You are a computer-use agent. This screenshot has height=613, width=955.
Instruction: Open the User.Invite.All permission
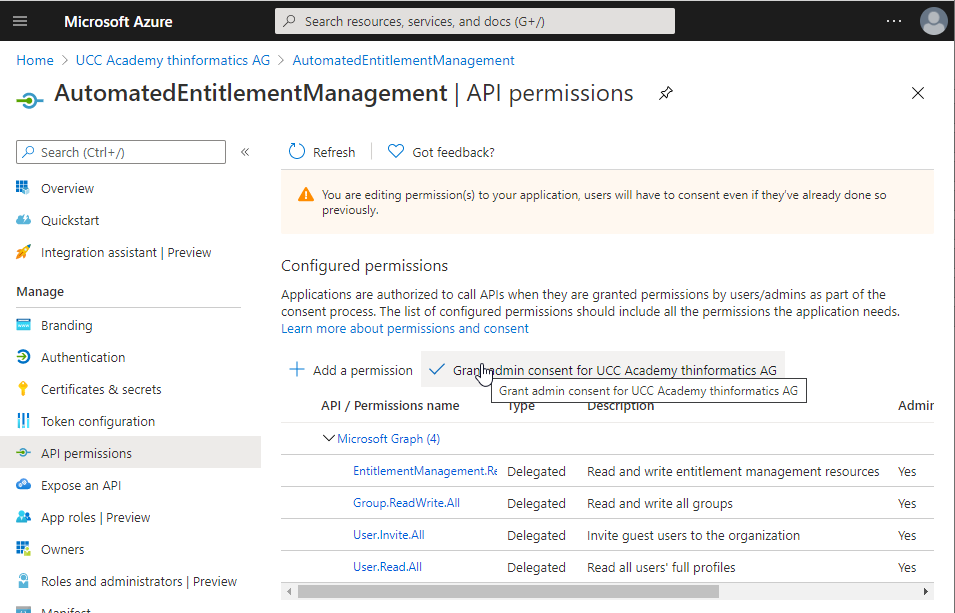pyautogui.click(x=389, y=534)
